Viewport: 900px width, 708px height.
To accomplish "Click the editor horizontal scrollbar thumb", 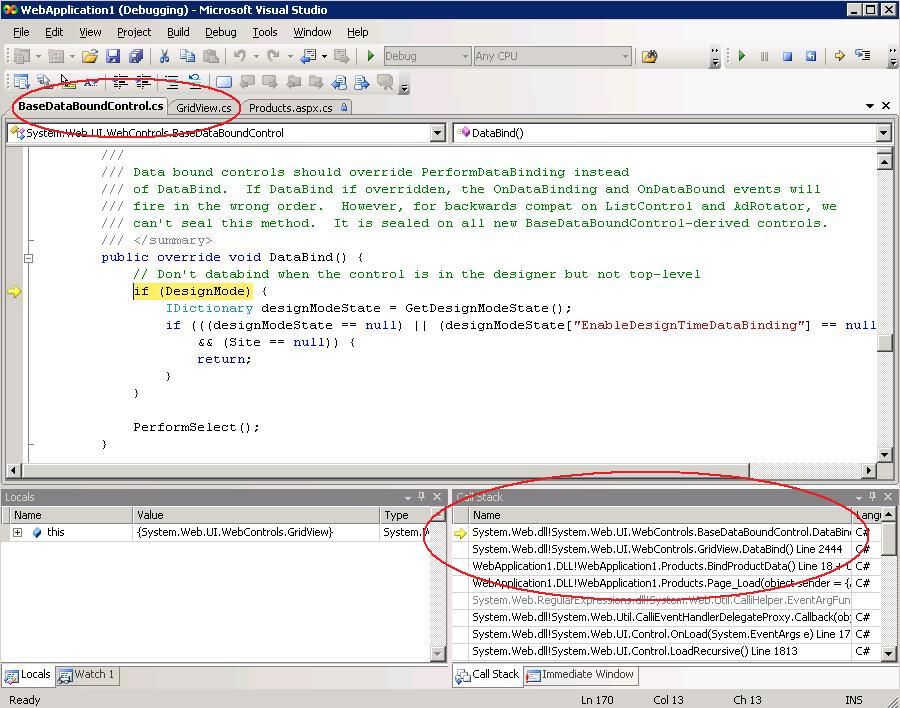I will [385, 471].
